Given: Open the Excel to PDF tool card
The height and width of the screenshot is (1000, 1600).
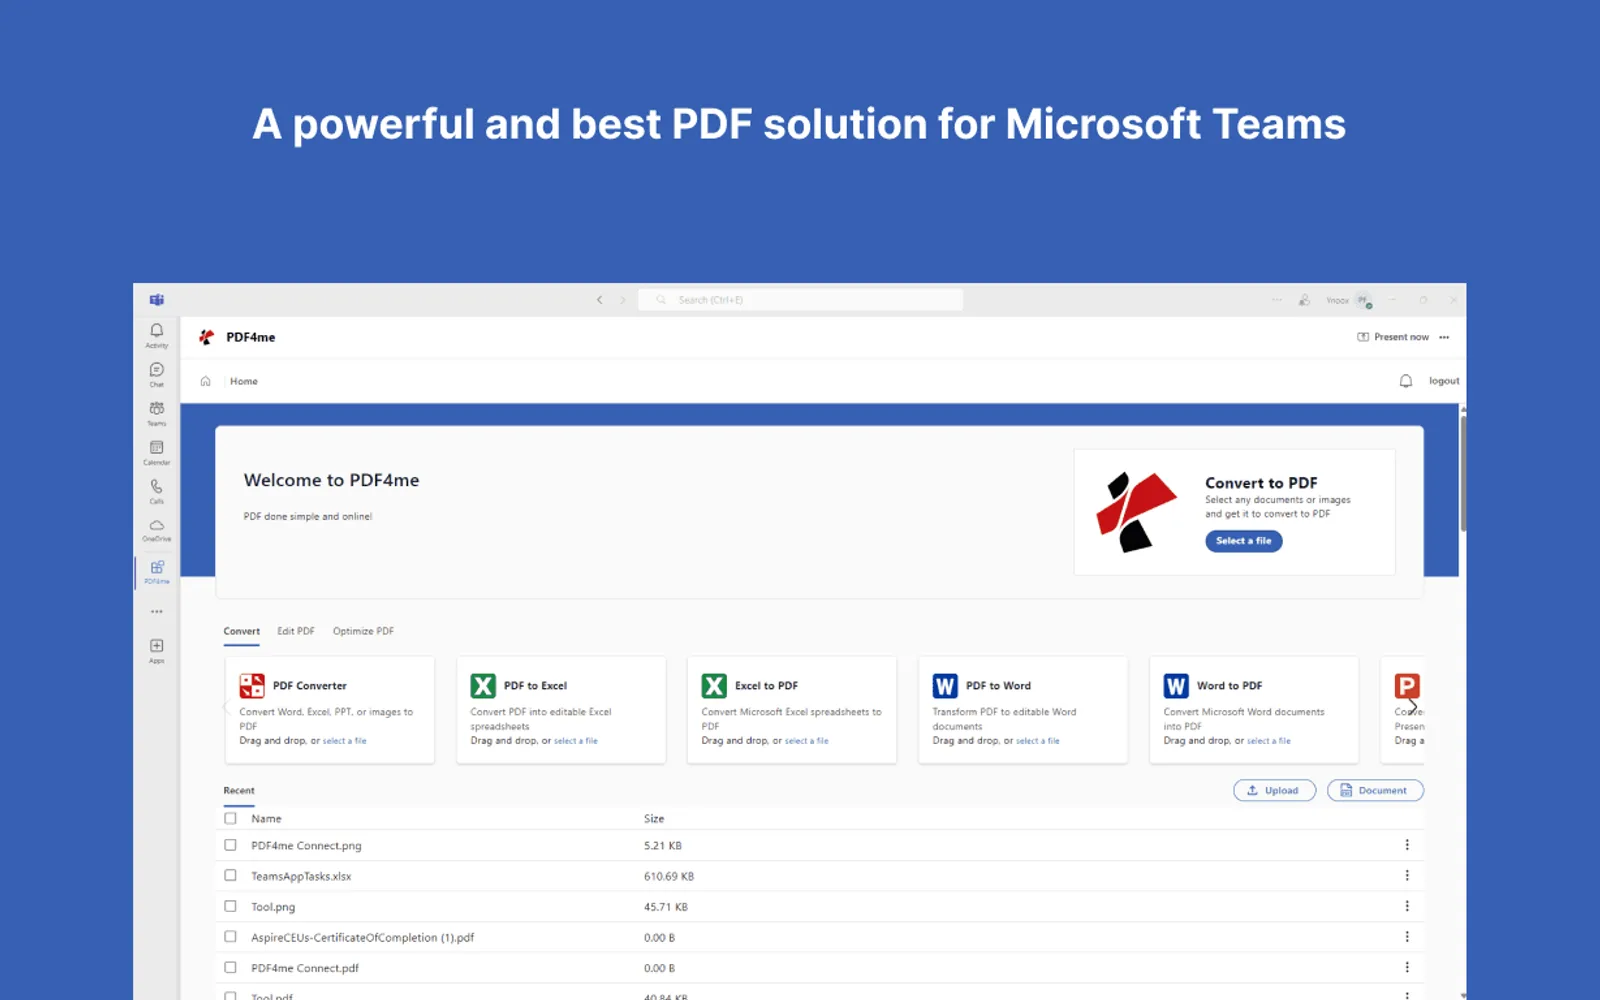Looking at the screenshot, I should point(792,710).
